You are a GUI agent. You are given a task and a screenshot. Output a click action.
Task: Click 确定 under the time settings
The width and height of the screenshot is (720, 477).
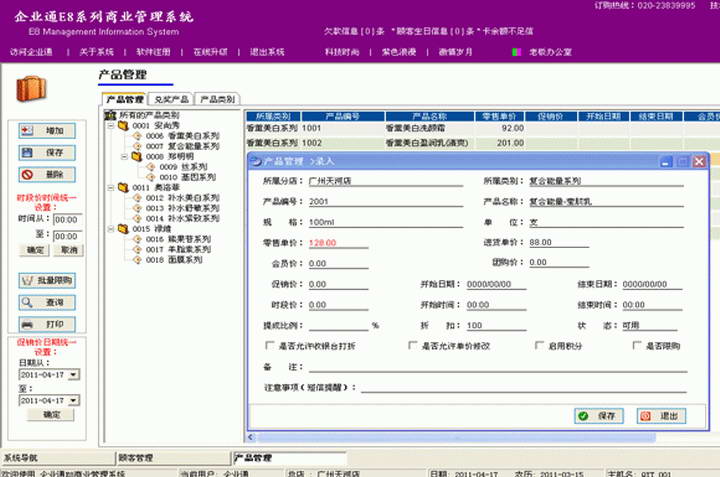pos(35,250)
